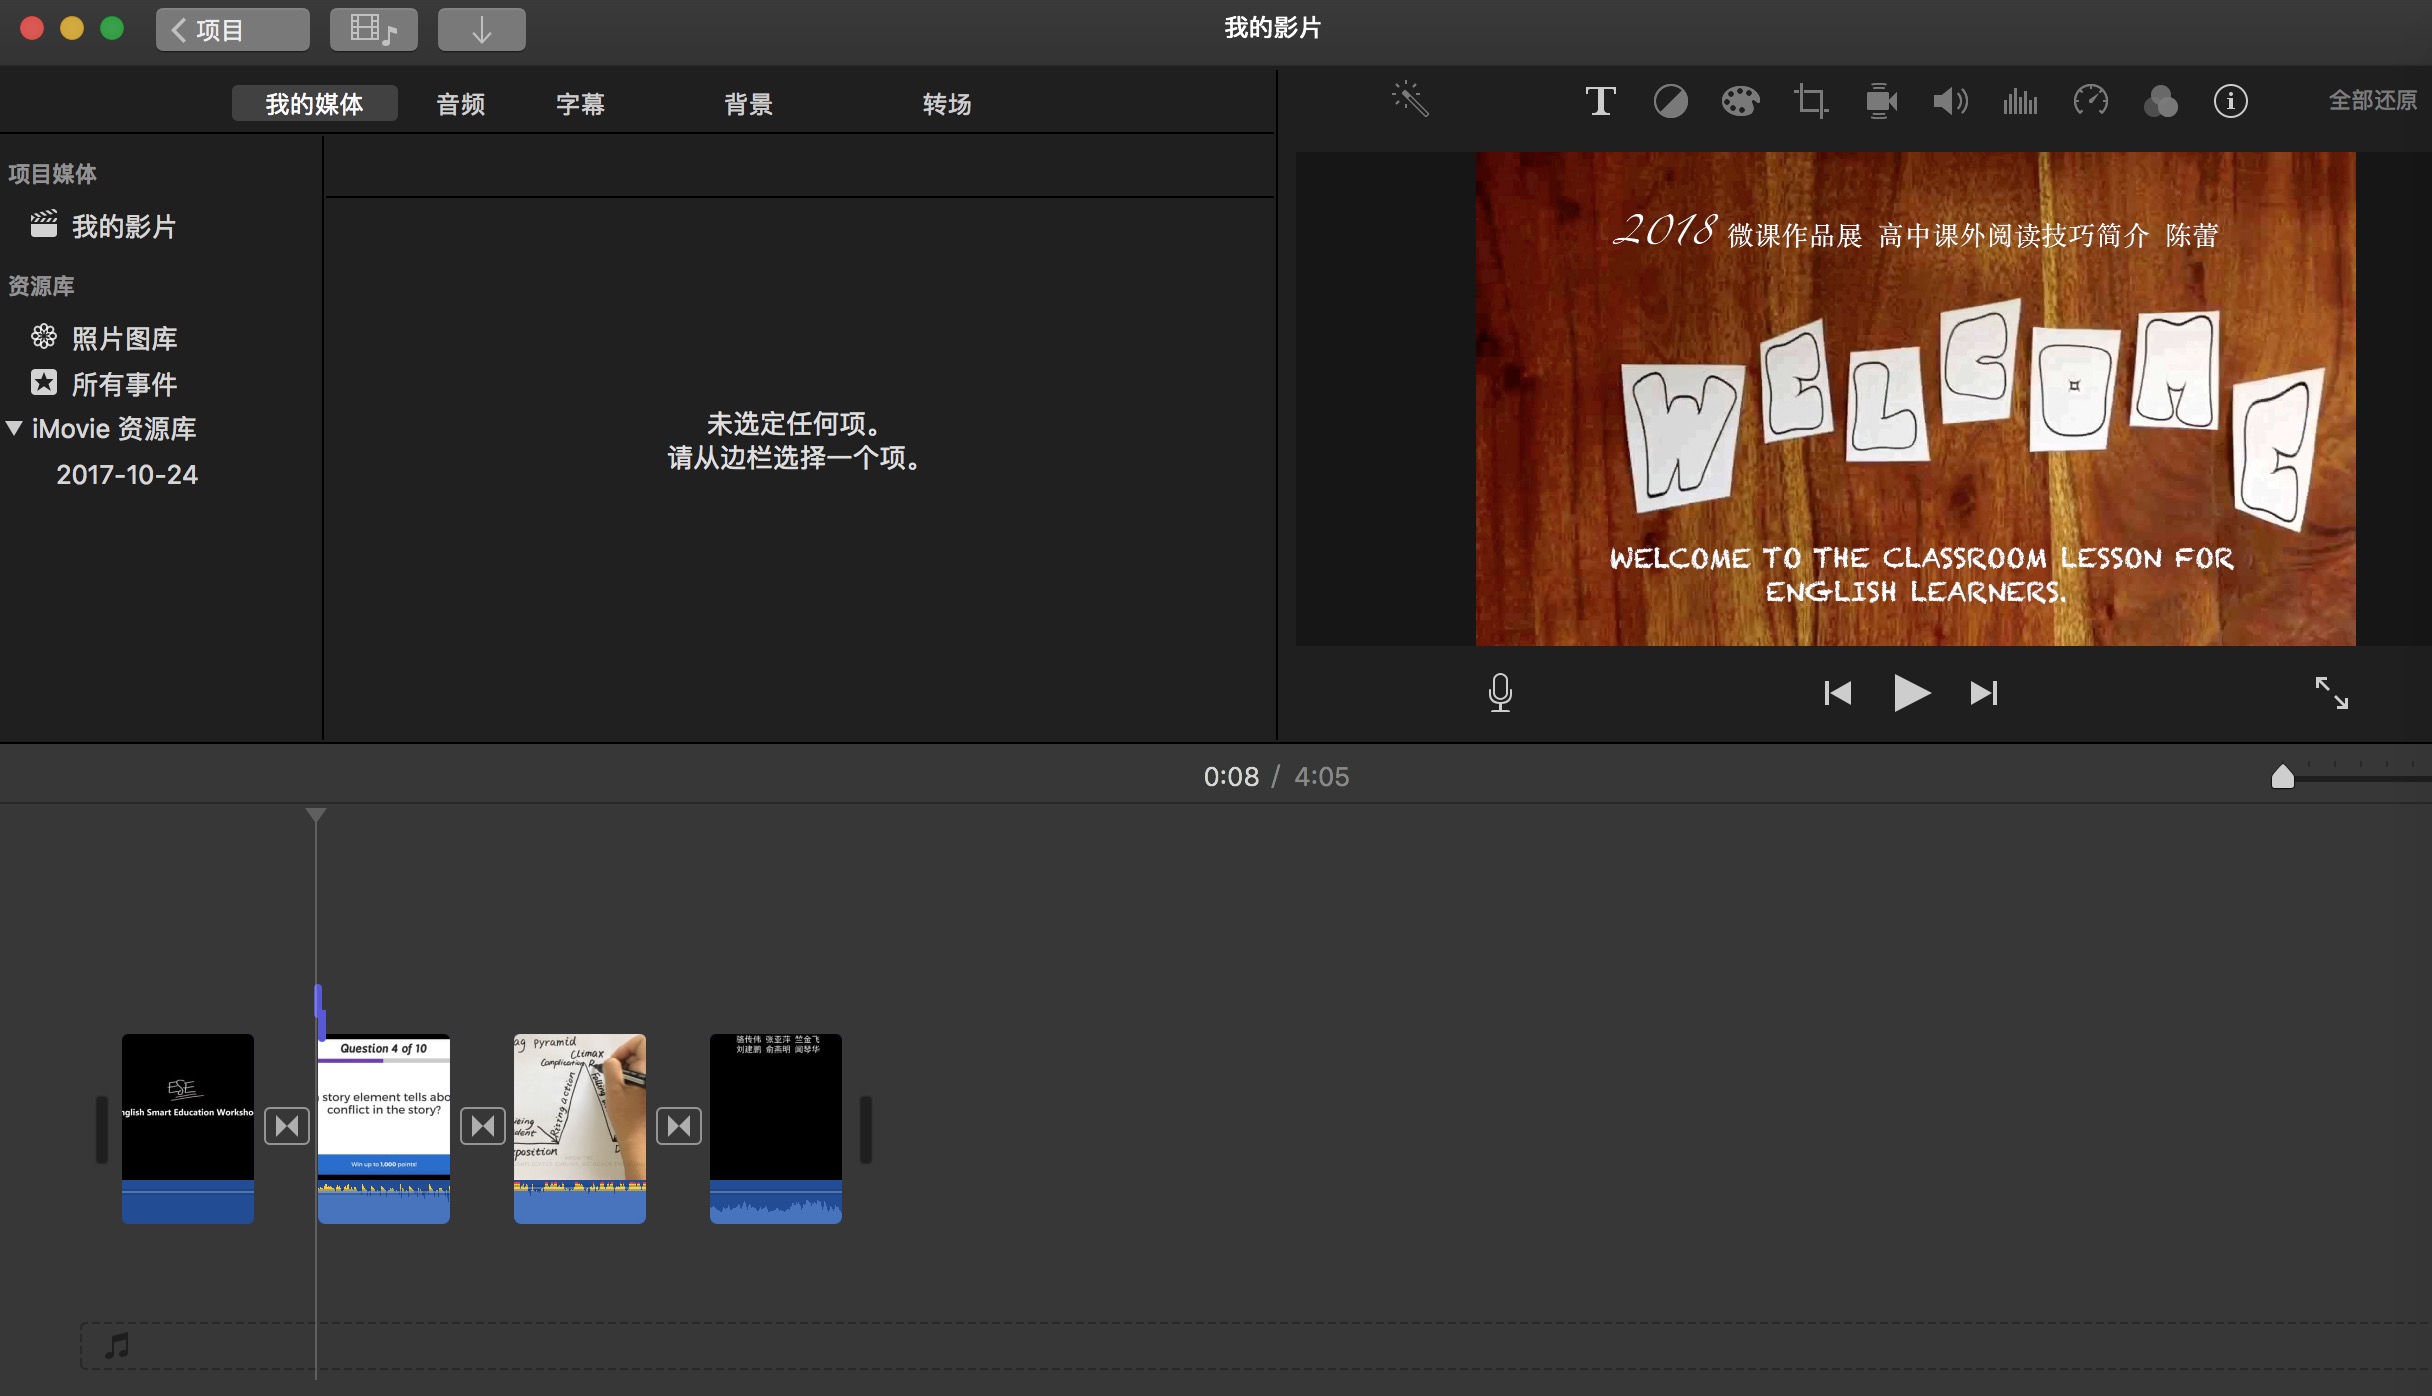
Task: Toggle fullscreen playback of the viewer
Action: click(x=2331, y=692)
